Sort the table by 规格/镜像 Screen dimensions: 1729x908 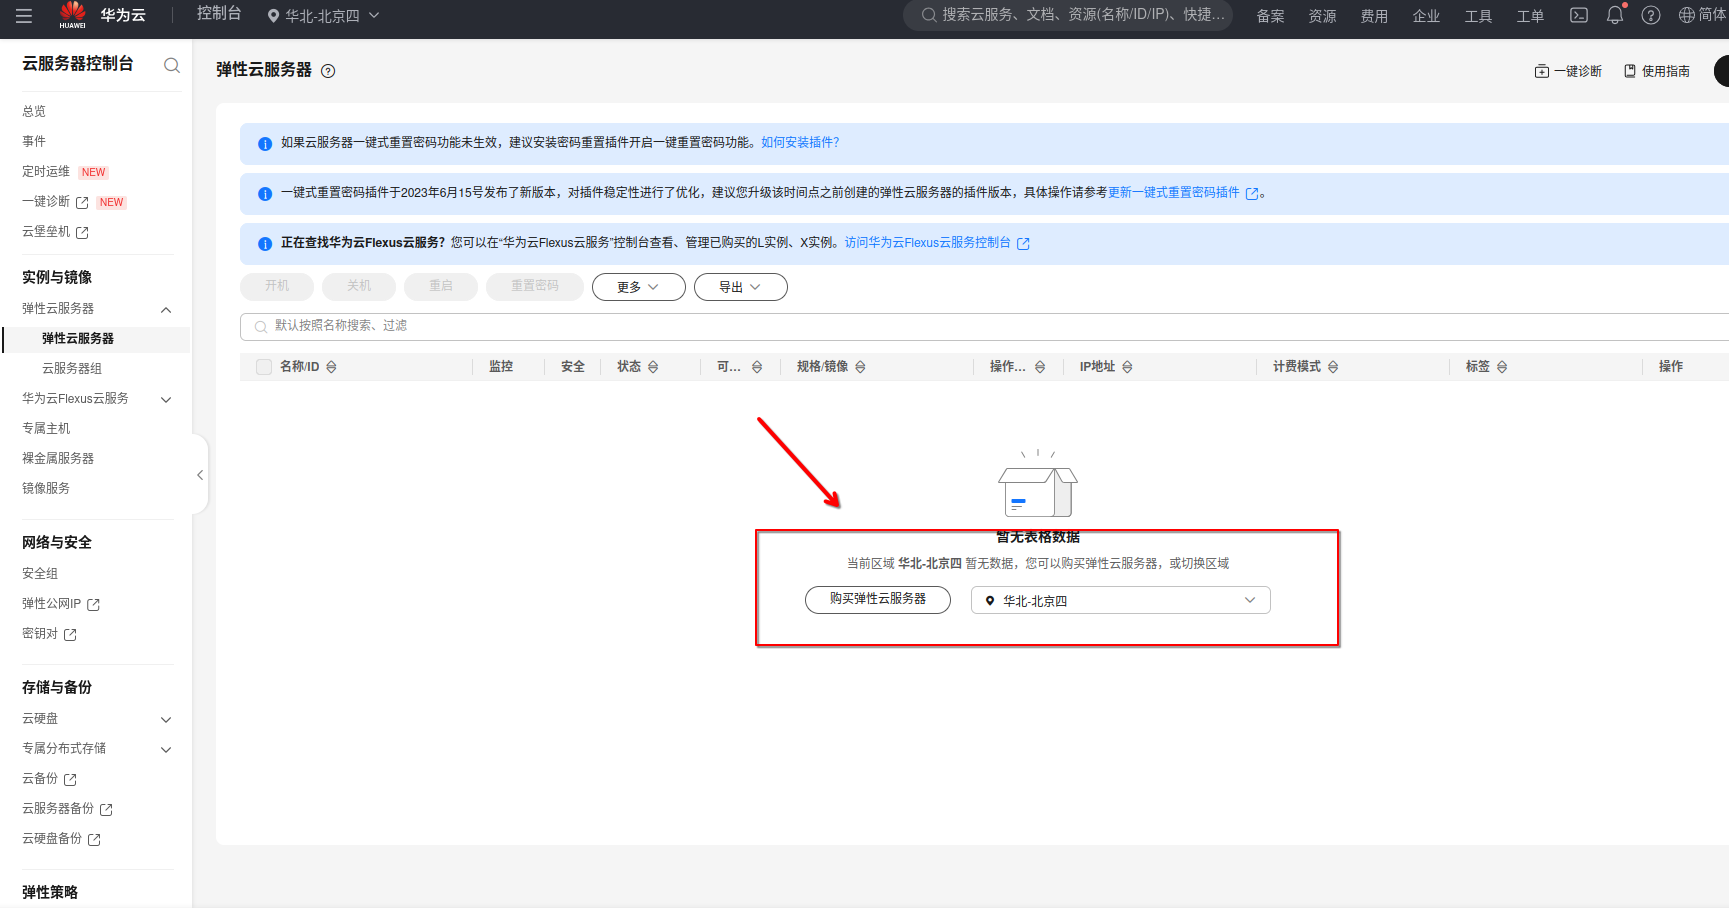[x=860, y=367]
